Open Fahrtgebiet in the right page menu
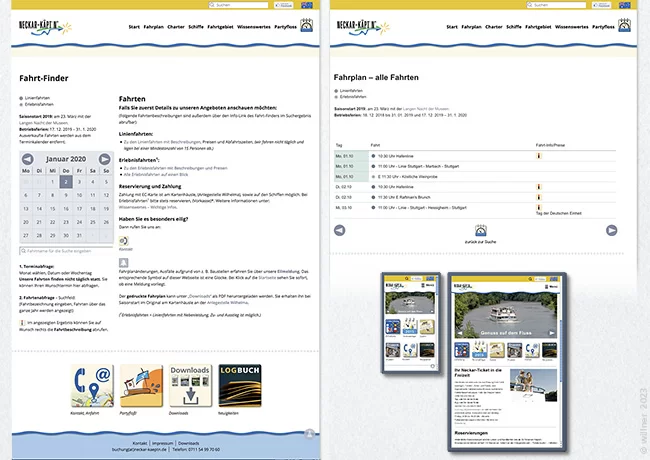The height and width of the screenshot is (460, 650). pyautogui.click(x=538, y=27)
